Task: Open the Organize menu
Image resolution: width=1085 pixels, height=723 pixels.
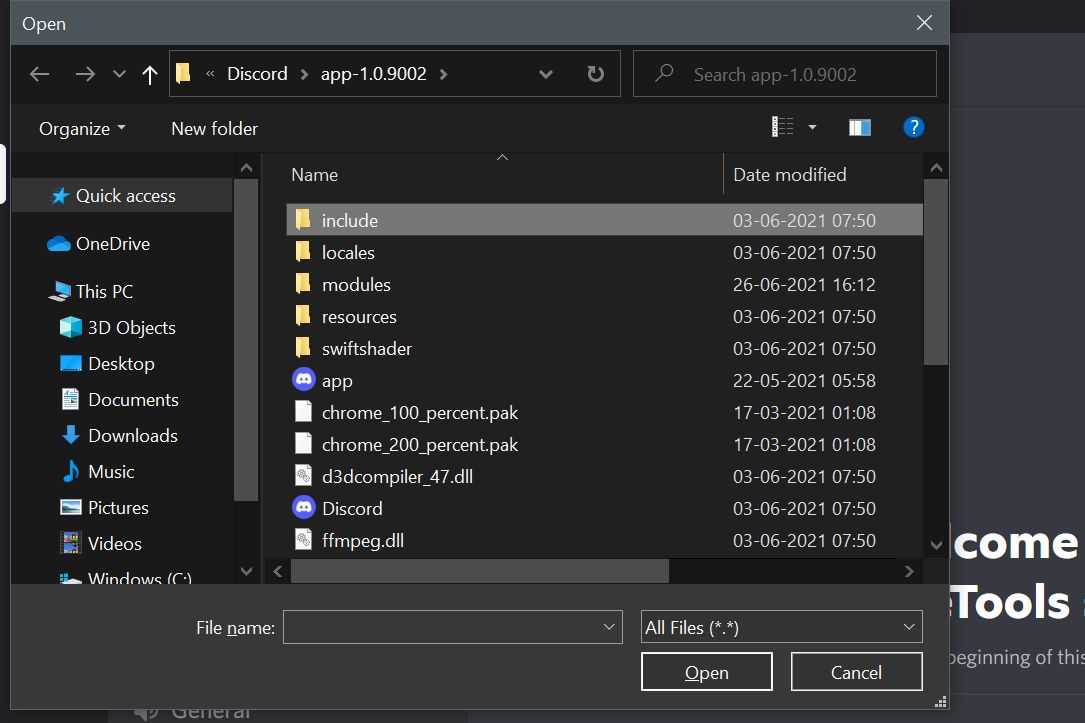Action: point(82,129)
